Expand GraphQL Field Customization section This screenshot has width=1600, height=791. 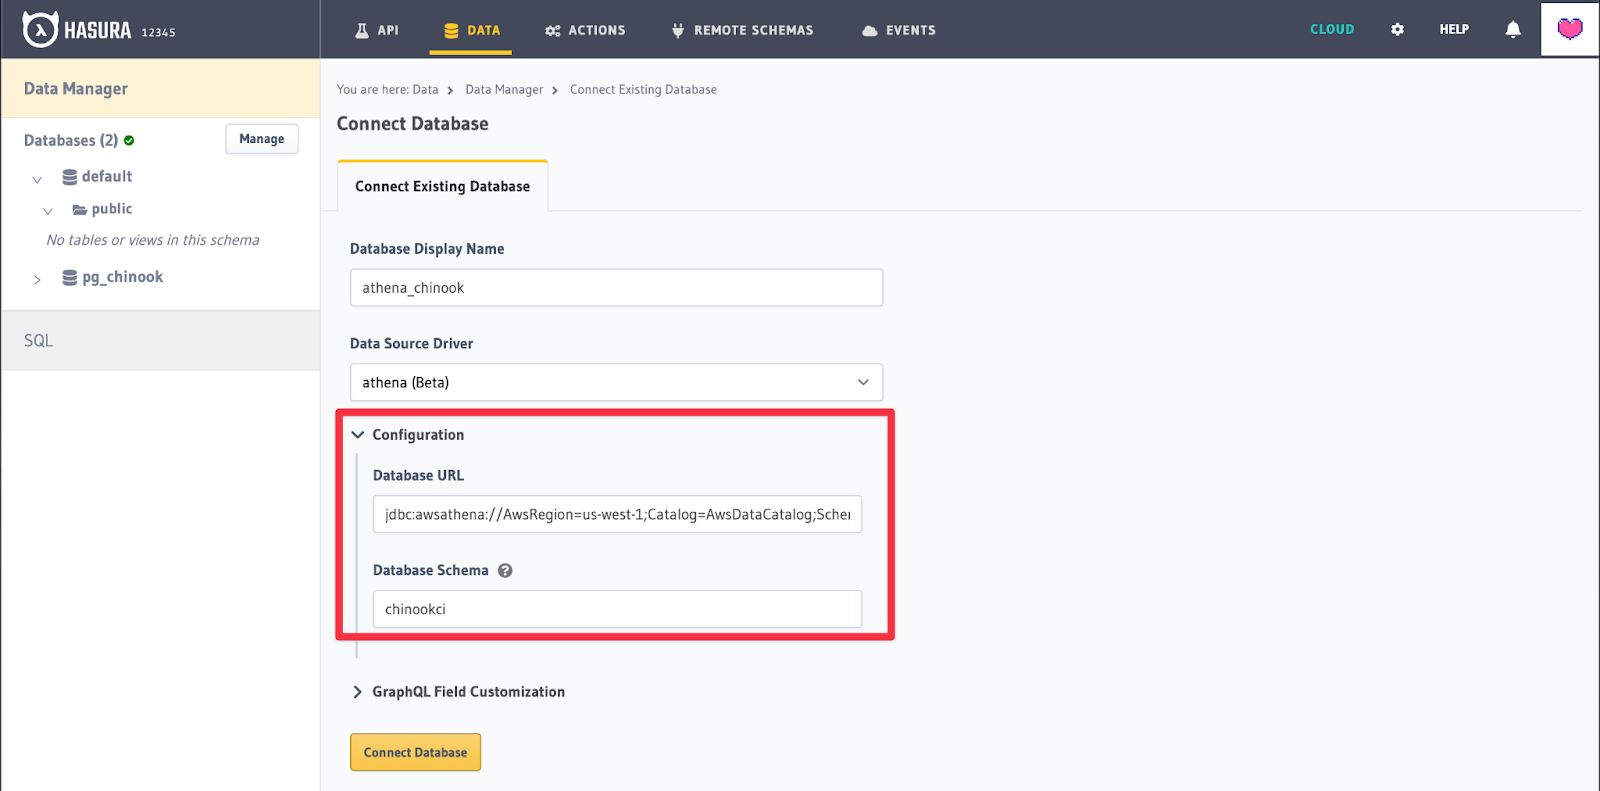pyautogui.click(x=358, y=692)
